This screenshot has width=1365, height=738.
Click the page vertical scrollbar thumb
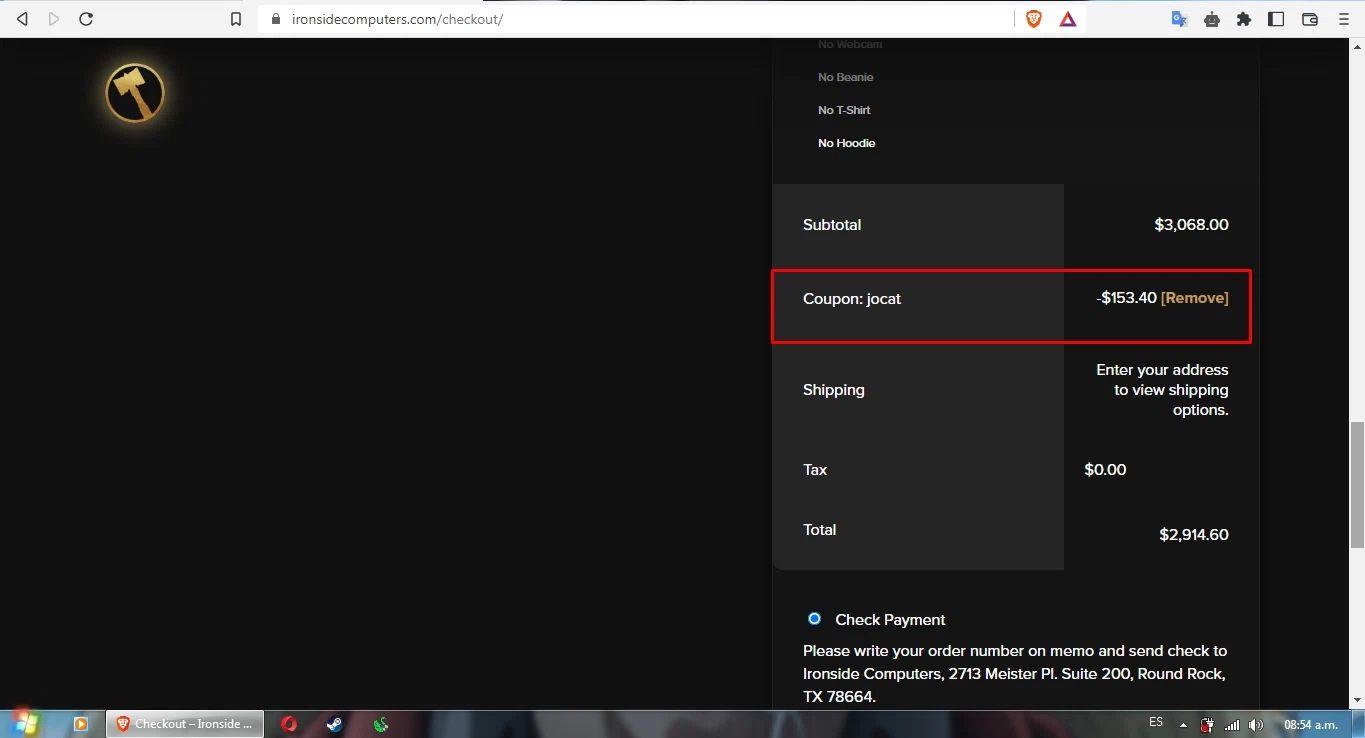[x=1357, y=485]
